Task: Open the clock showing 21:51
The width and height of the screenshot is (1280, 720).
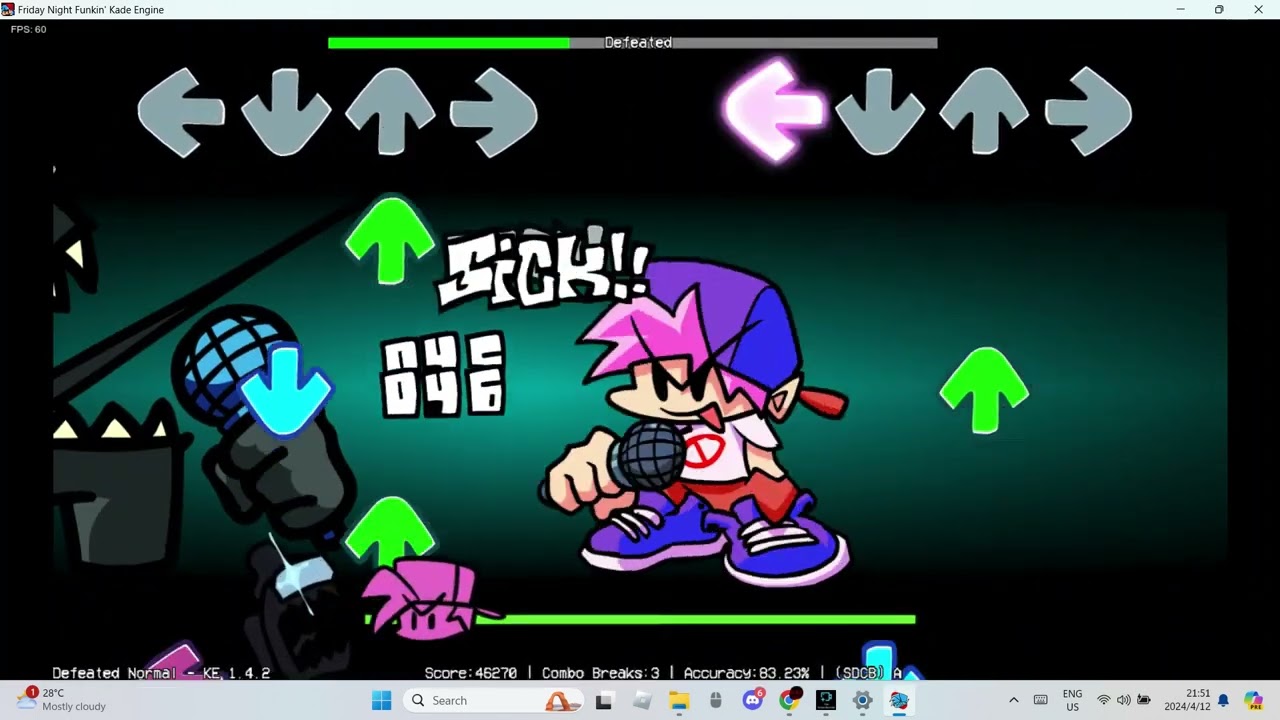Action: pos(1186,700)
